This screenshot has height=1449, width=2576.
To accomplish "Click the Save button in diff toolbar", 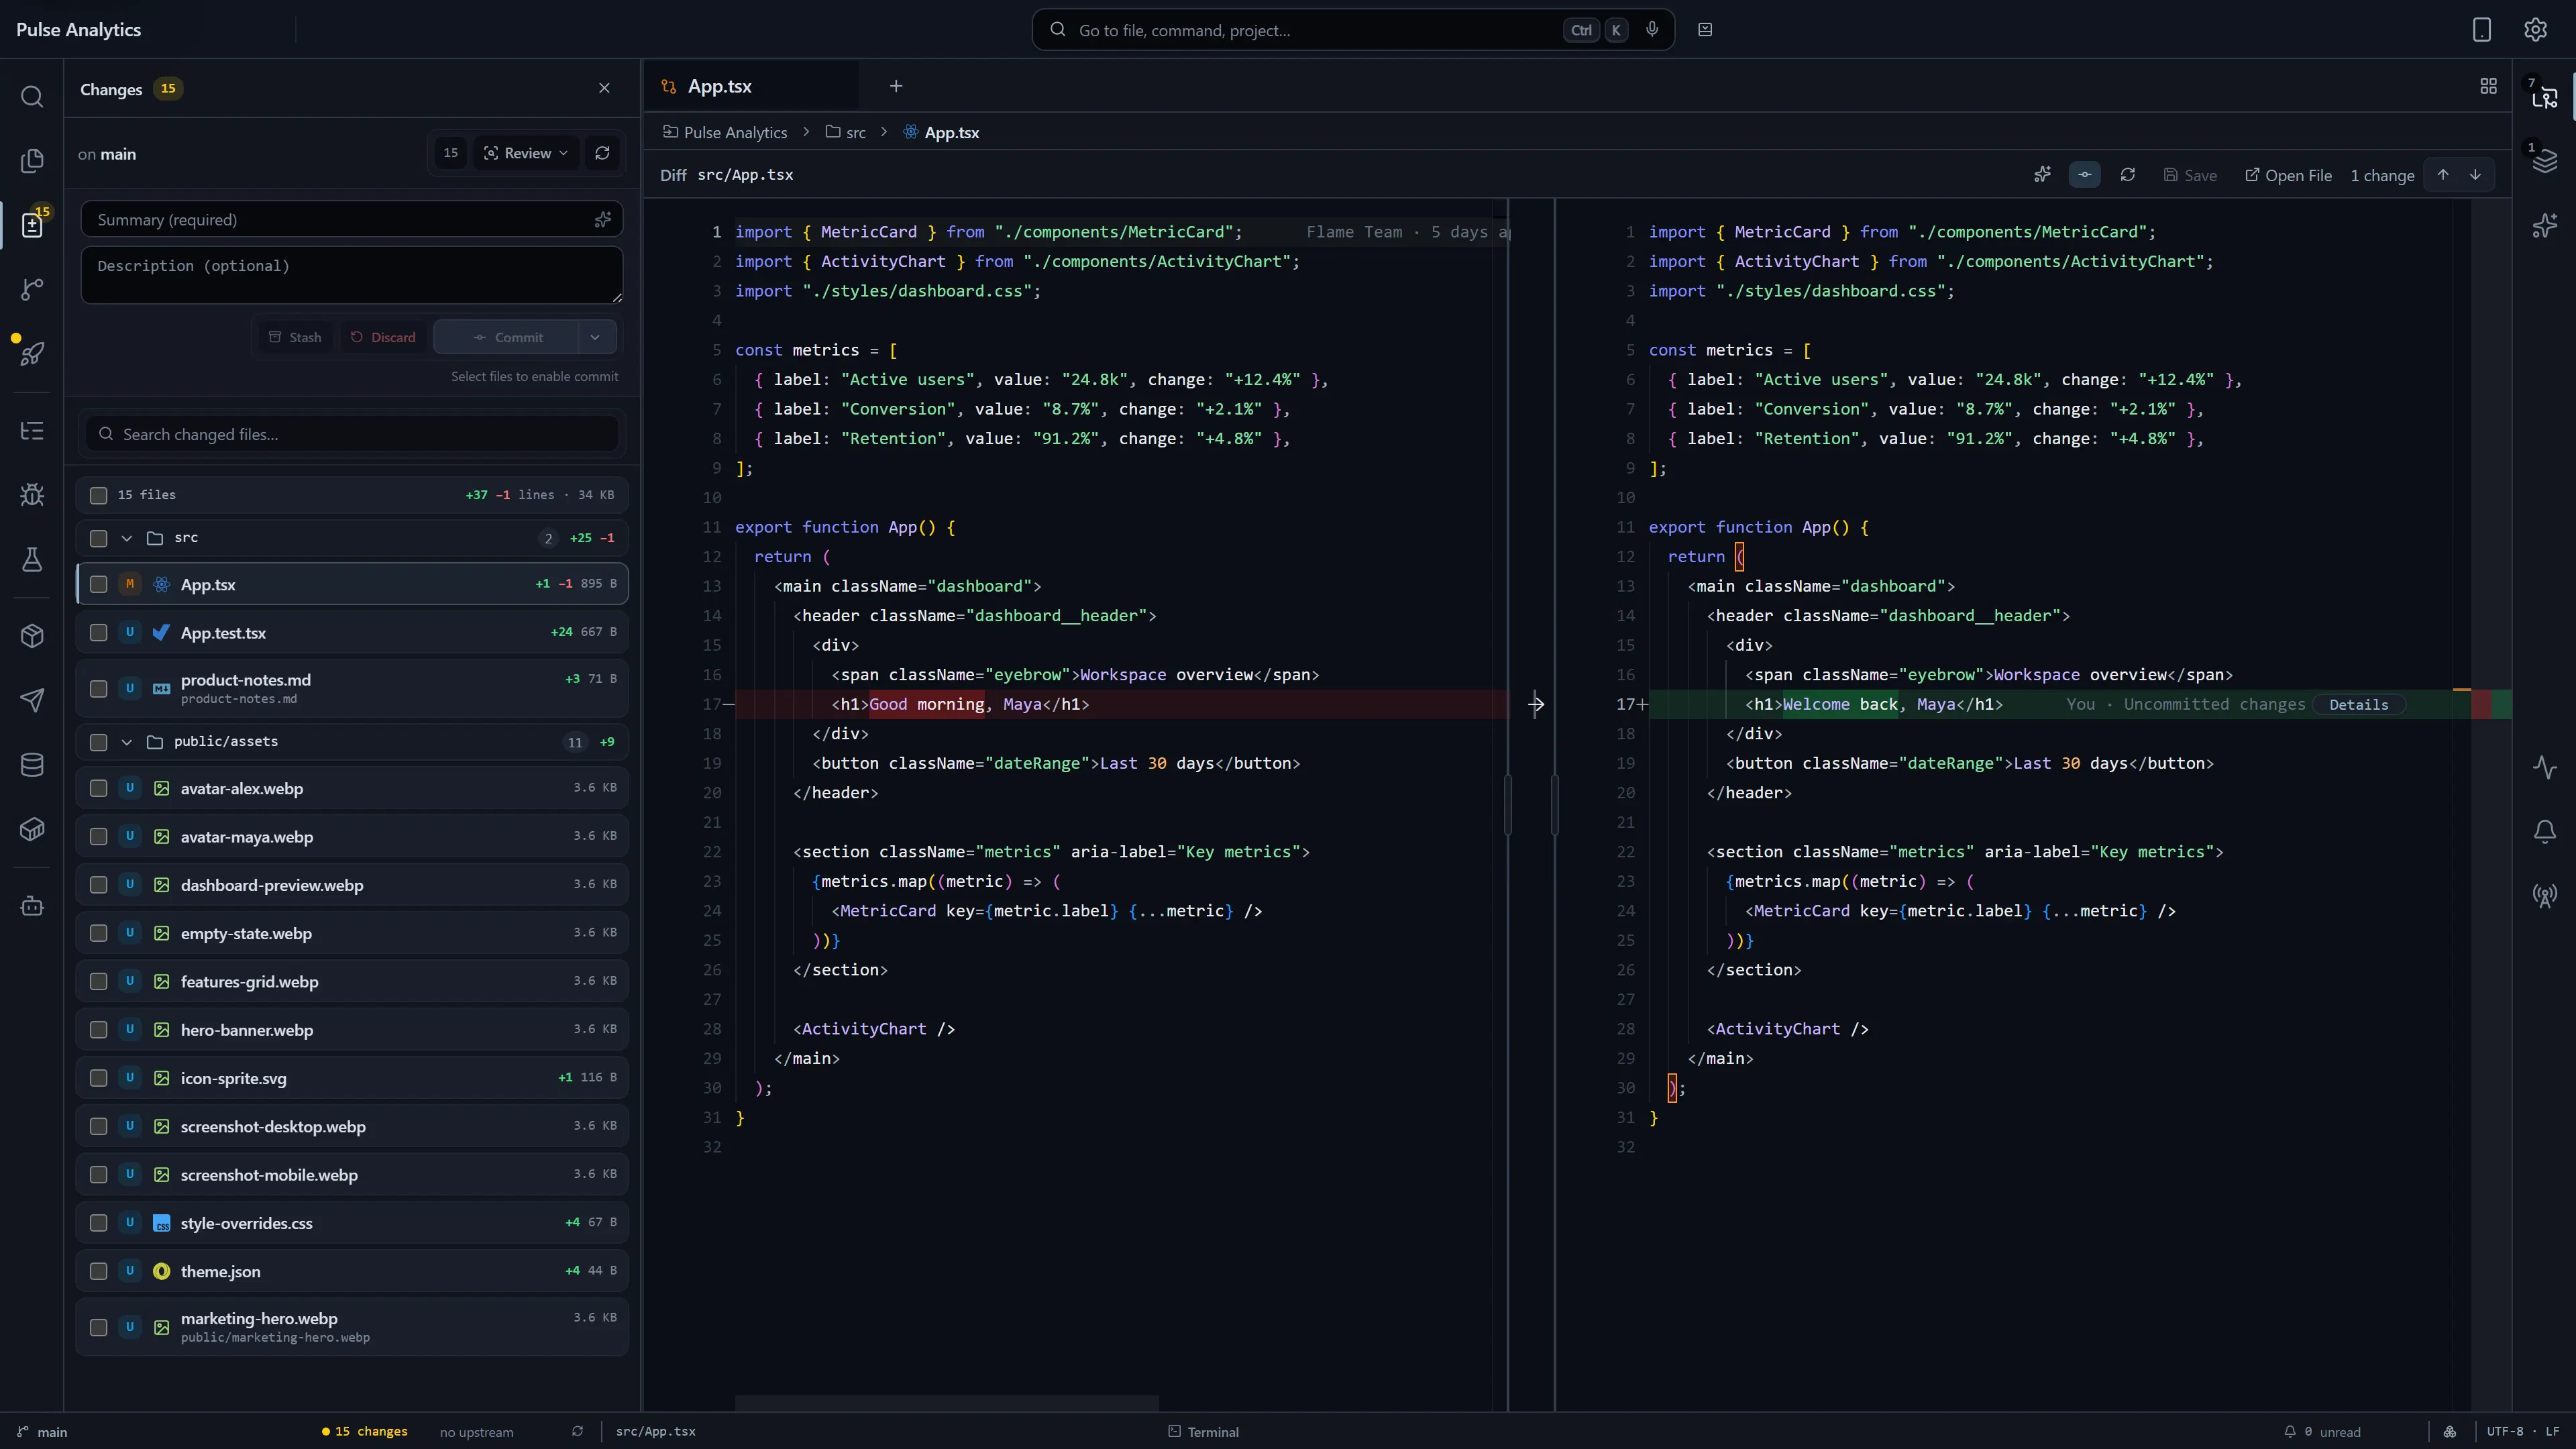I will tap(2190, 175).
